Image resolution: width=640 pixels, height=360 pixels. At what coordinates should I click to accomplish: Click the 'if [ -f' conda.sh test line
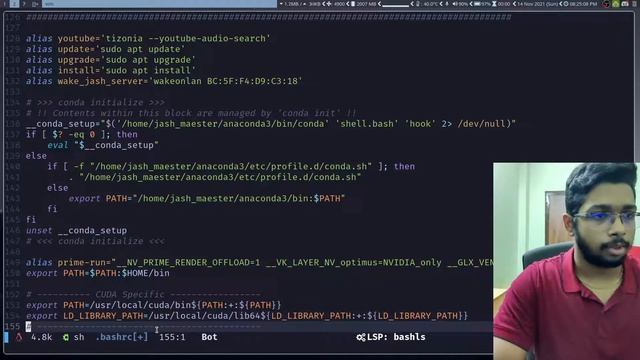click(231, 166)
